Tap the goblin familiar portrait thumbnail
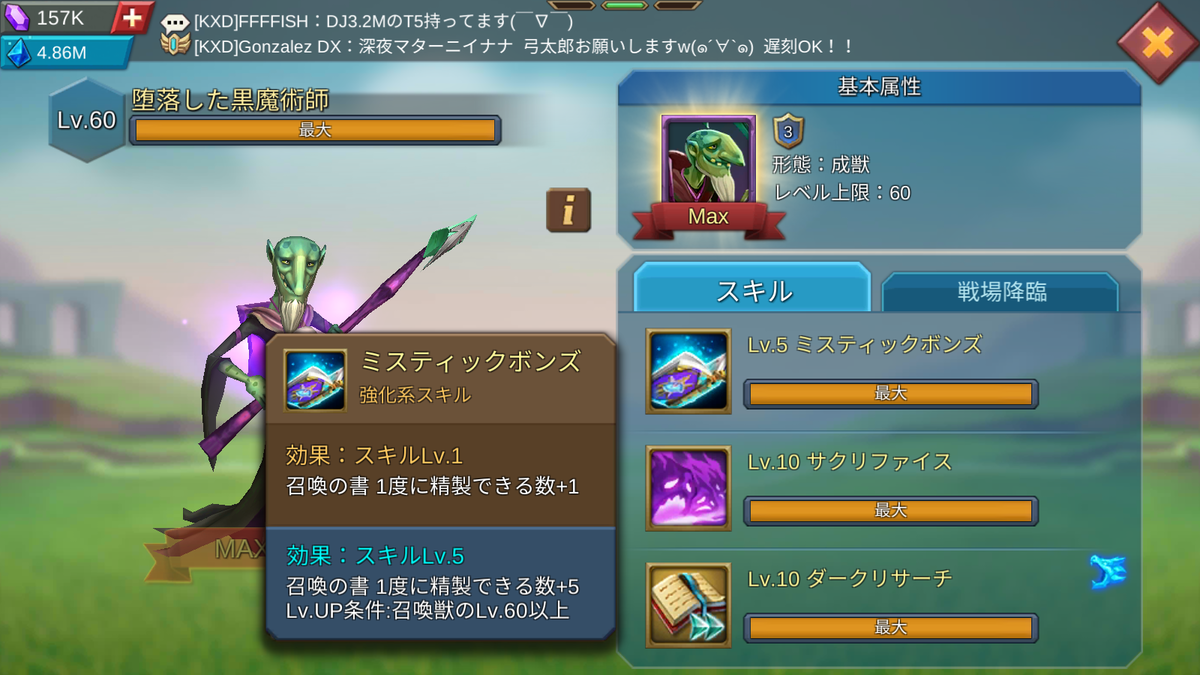 click(708, 163)
